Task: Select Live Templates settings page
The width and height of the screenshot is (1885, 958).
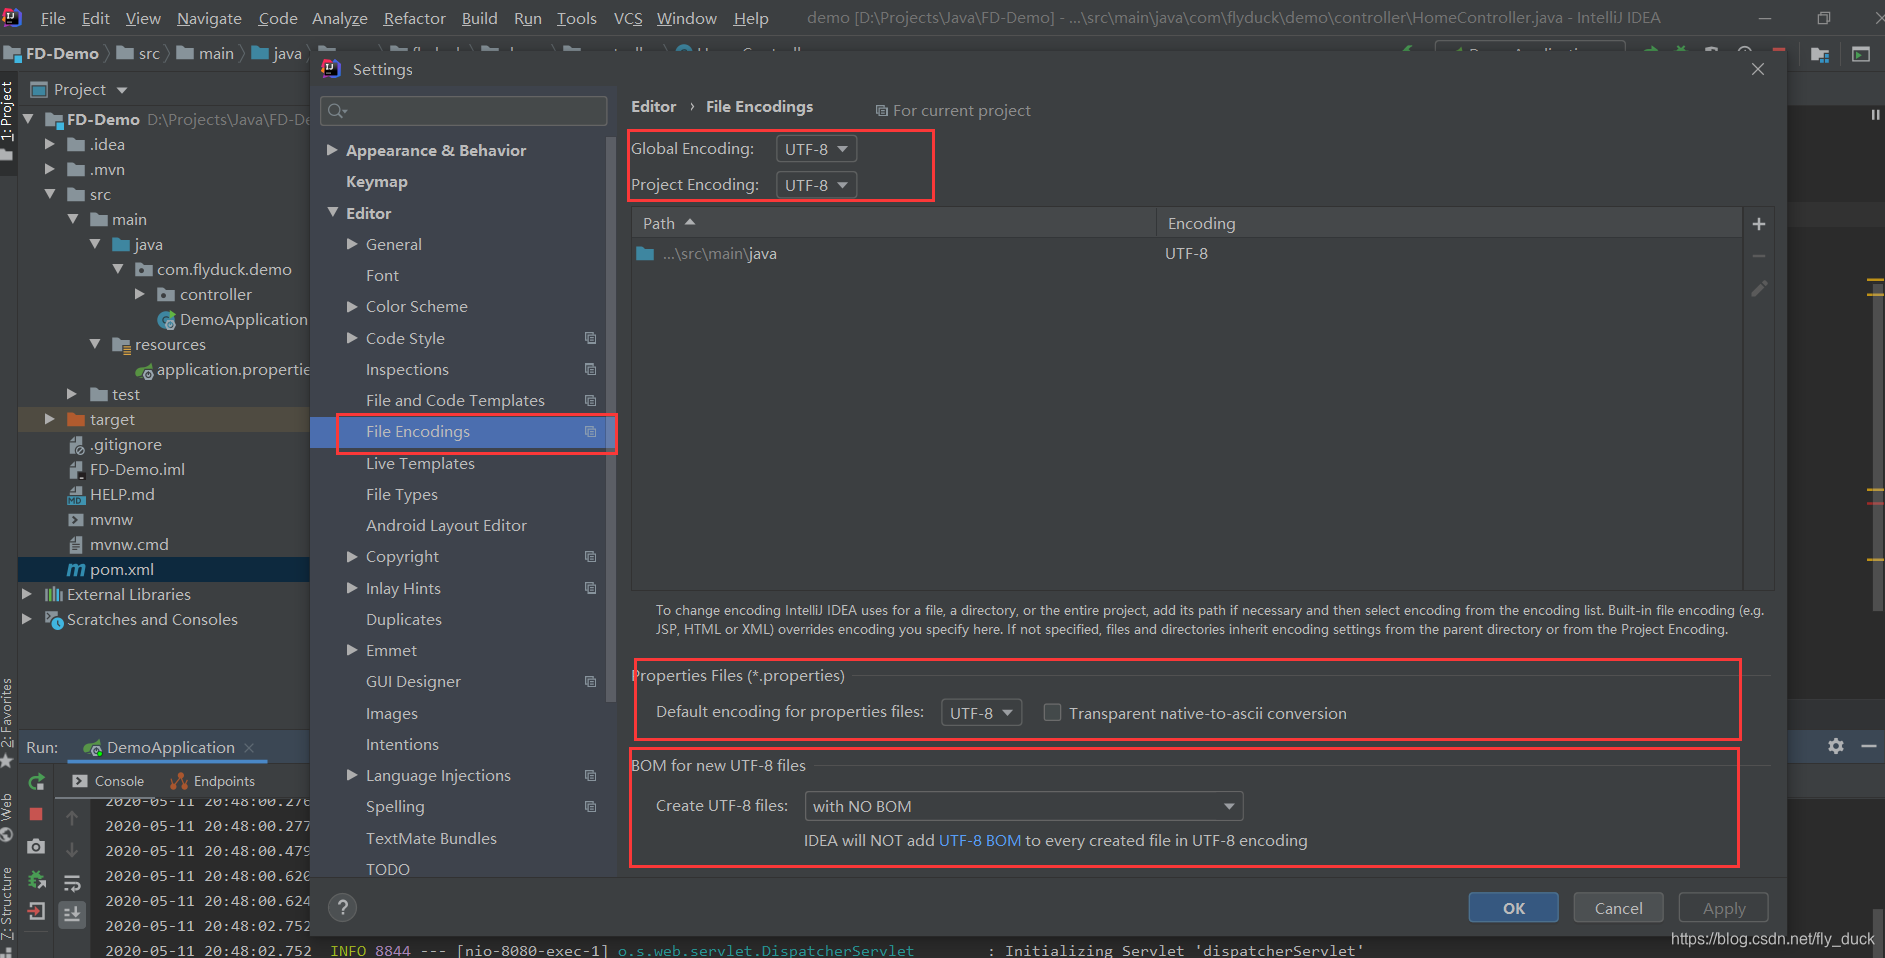Action: (420, 463)
